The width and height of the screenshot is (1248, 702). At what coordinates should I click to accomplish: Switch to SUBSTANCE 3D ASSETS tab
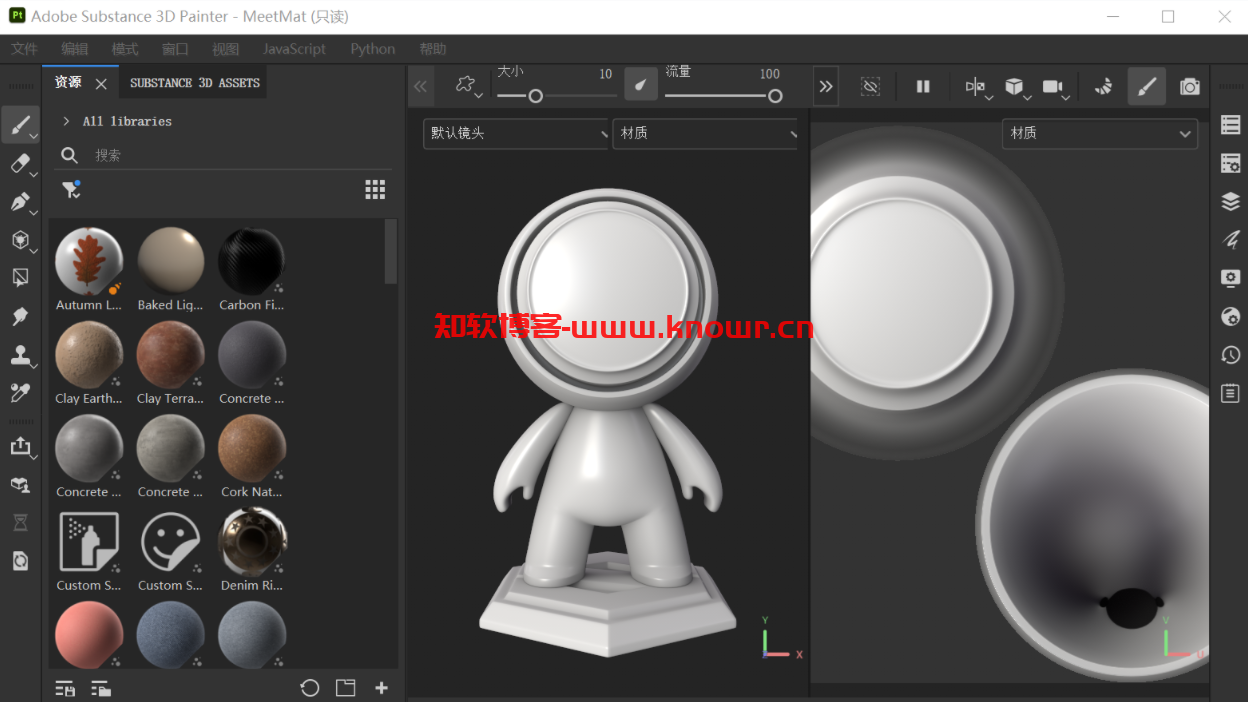195,83
